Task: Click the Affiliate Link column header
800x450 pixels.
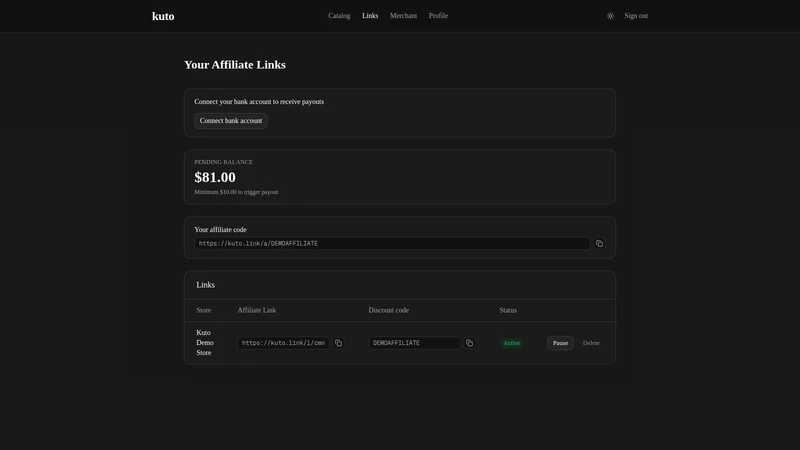Action: coord(257,310)
